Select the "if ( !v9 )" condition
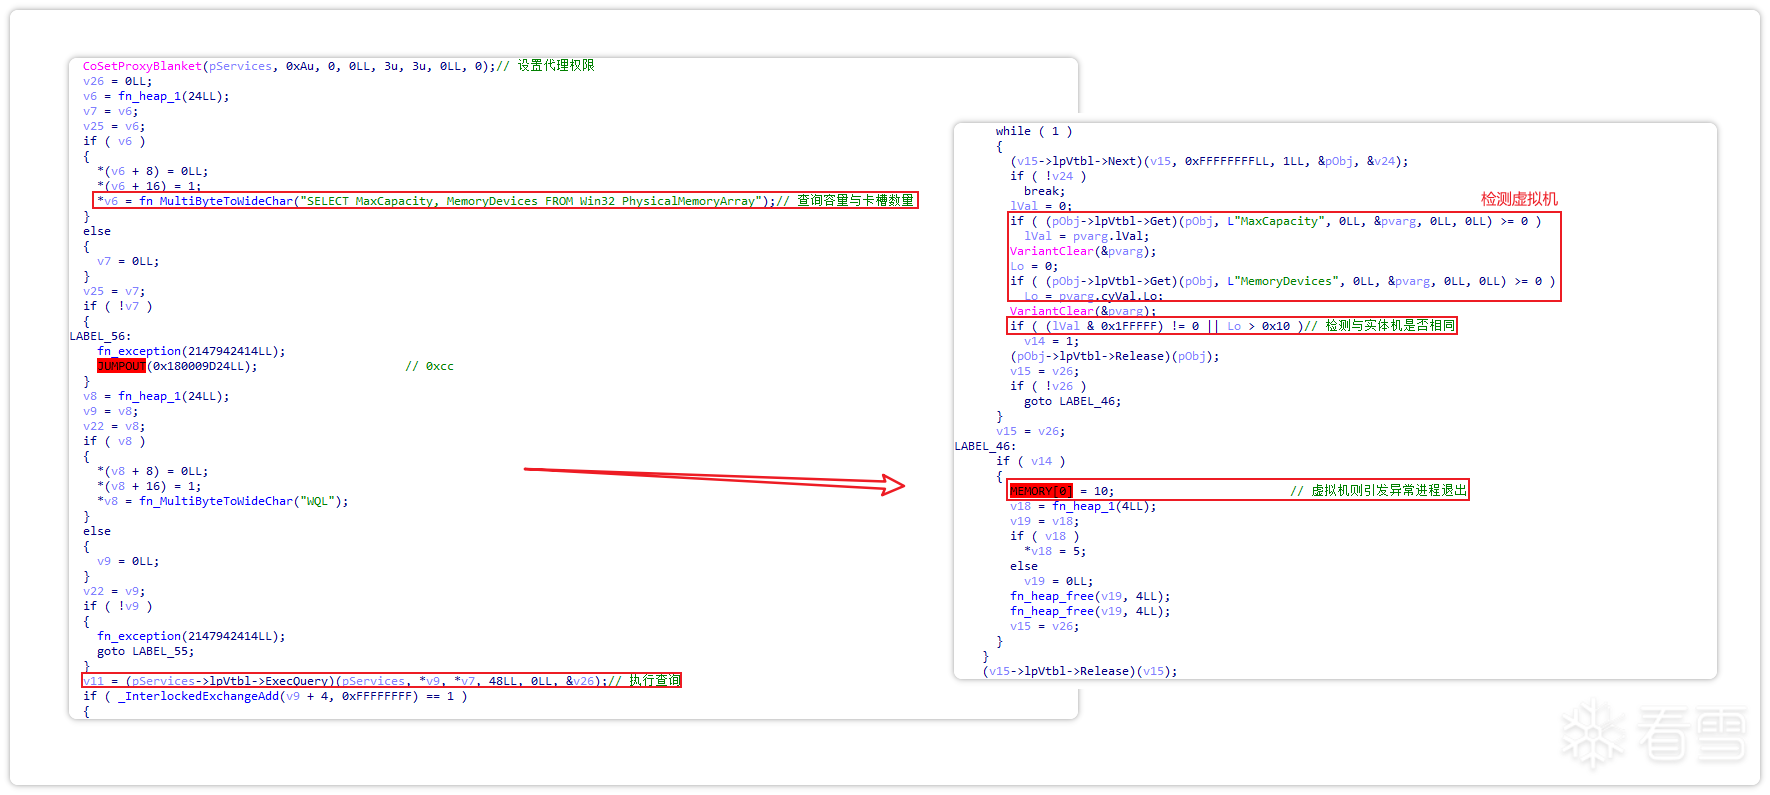The image size is (1770, 795). coord(118,606)
